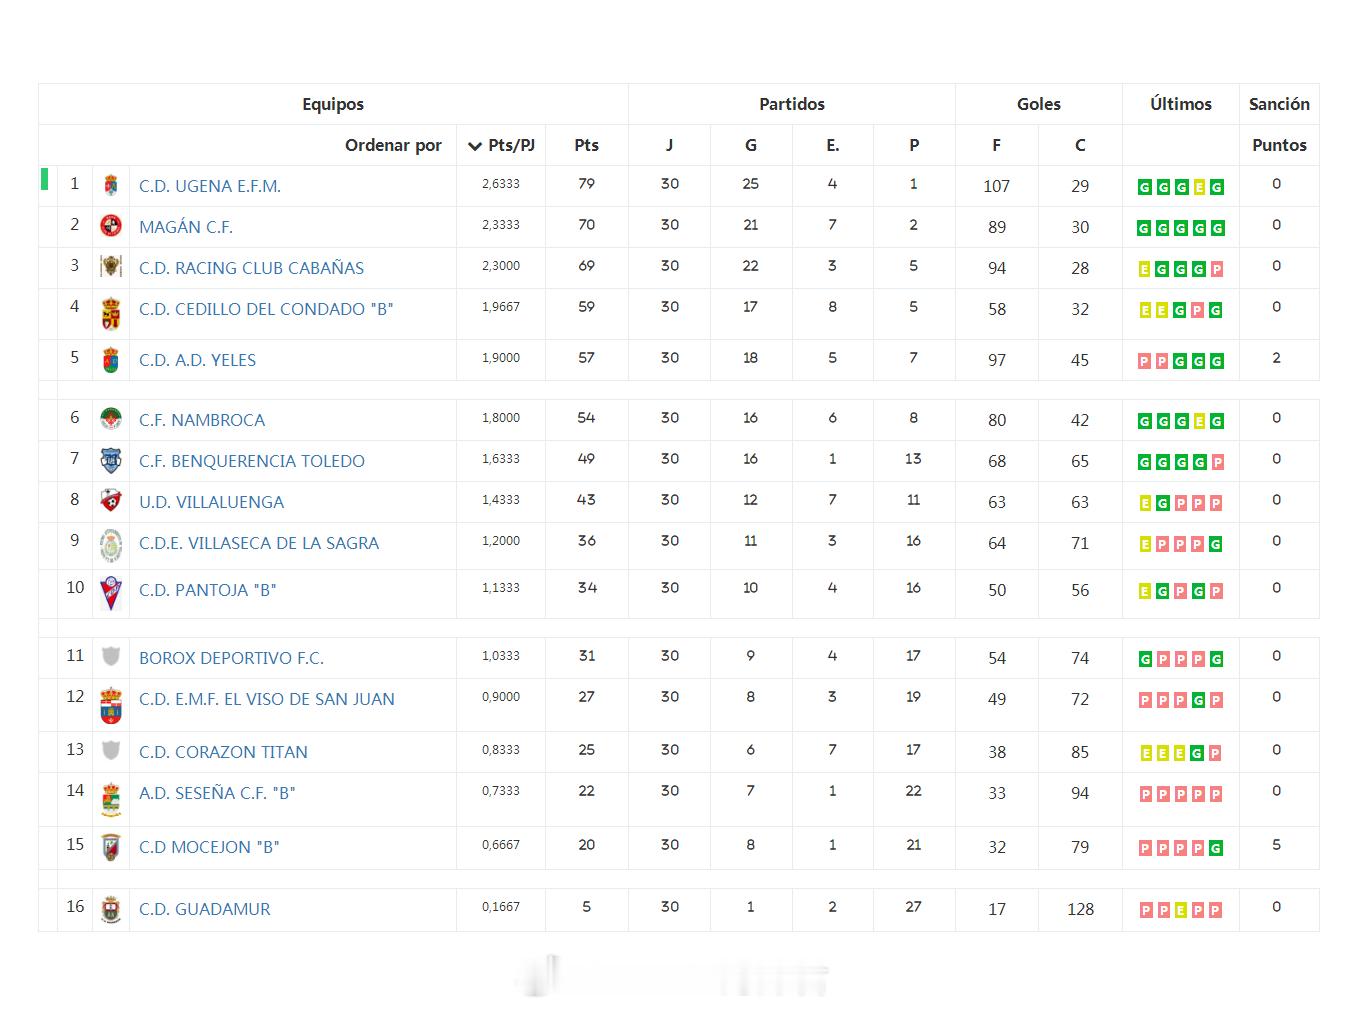The width and height of the screenshot is (1346, 1009).
Task: Click the P losses column header
Action: coord(914,145)
